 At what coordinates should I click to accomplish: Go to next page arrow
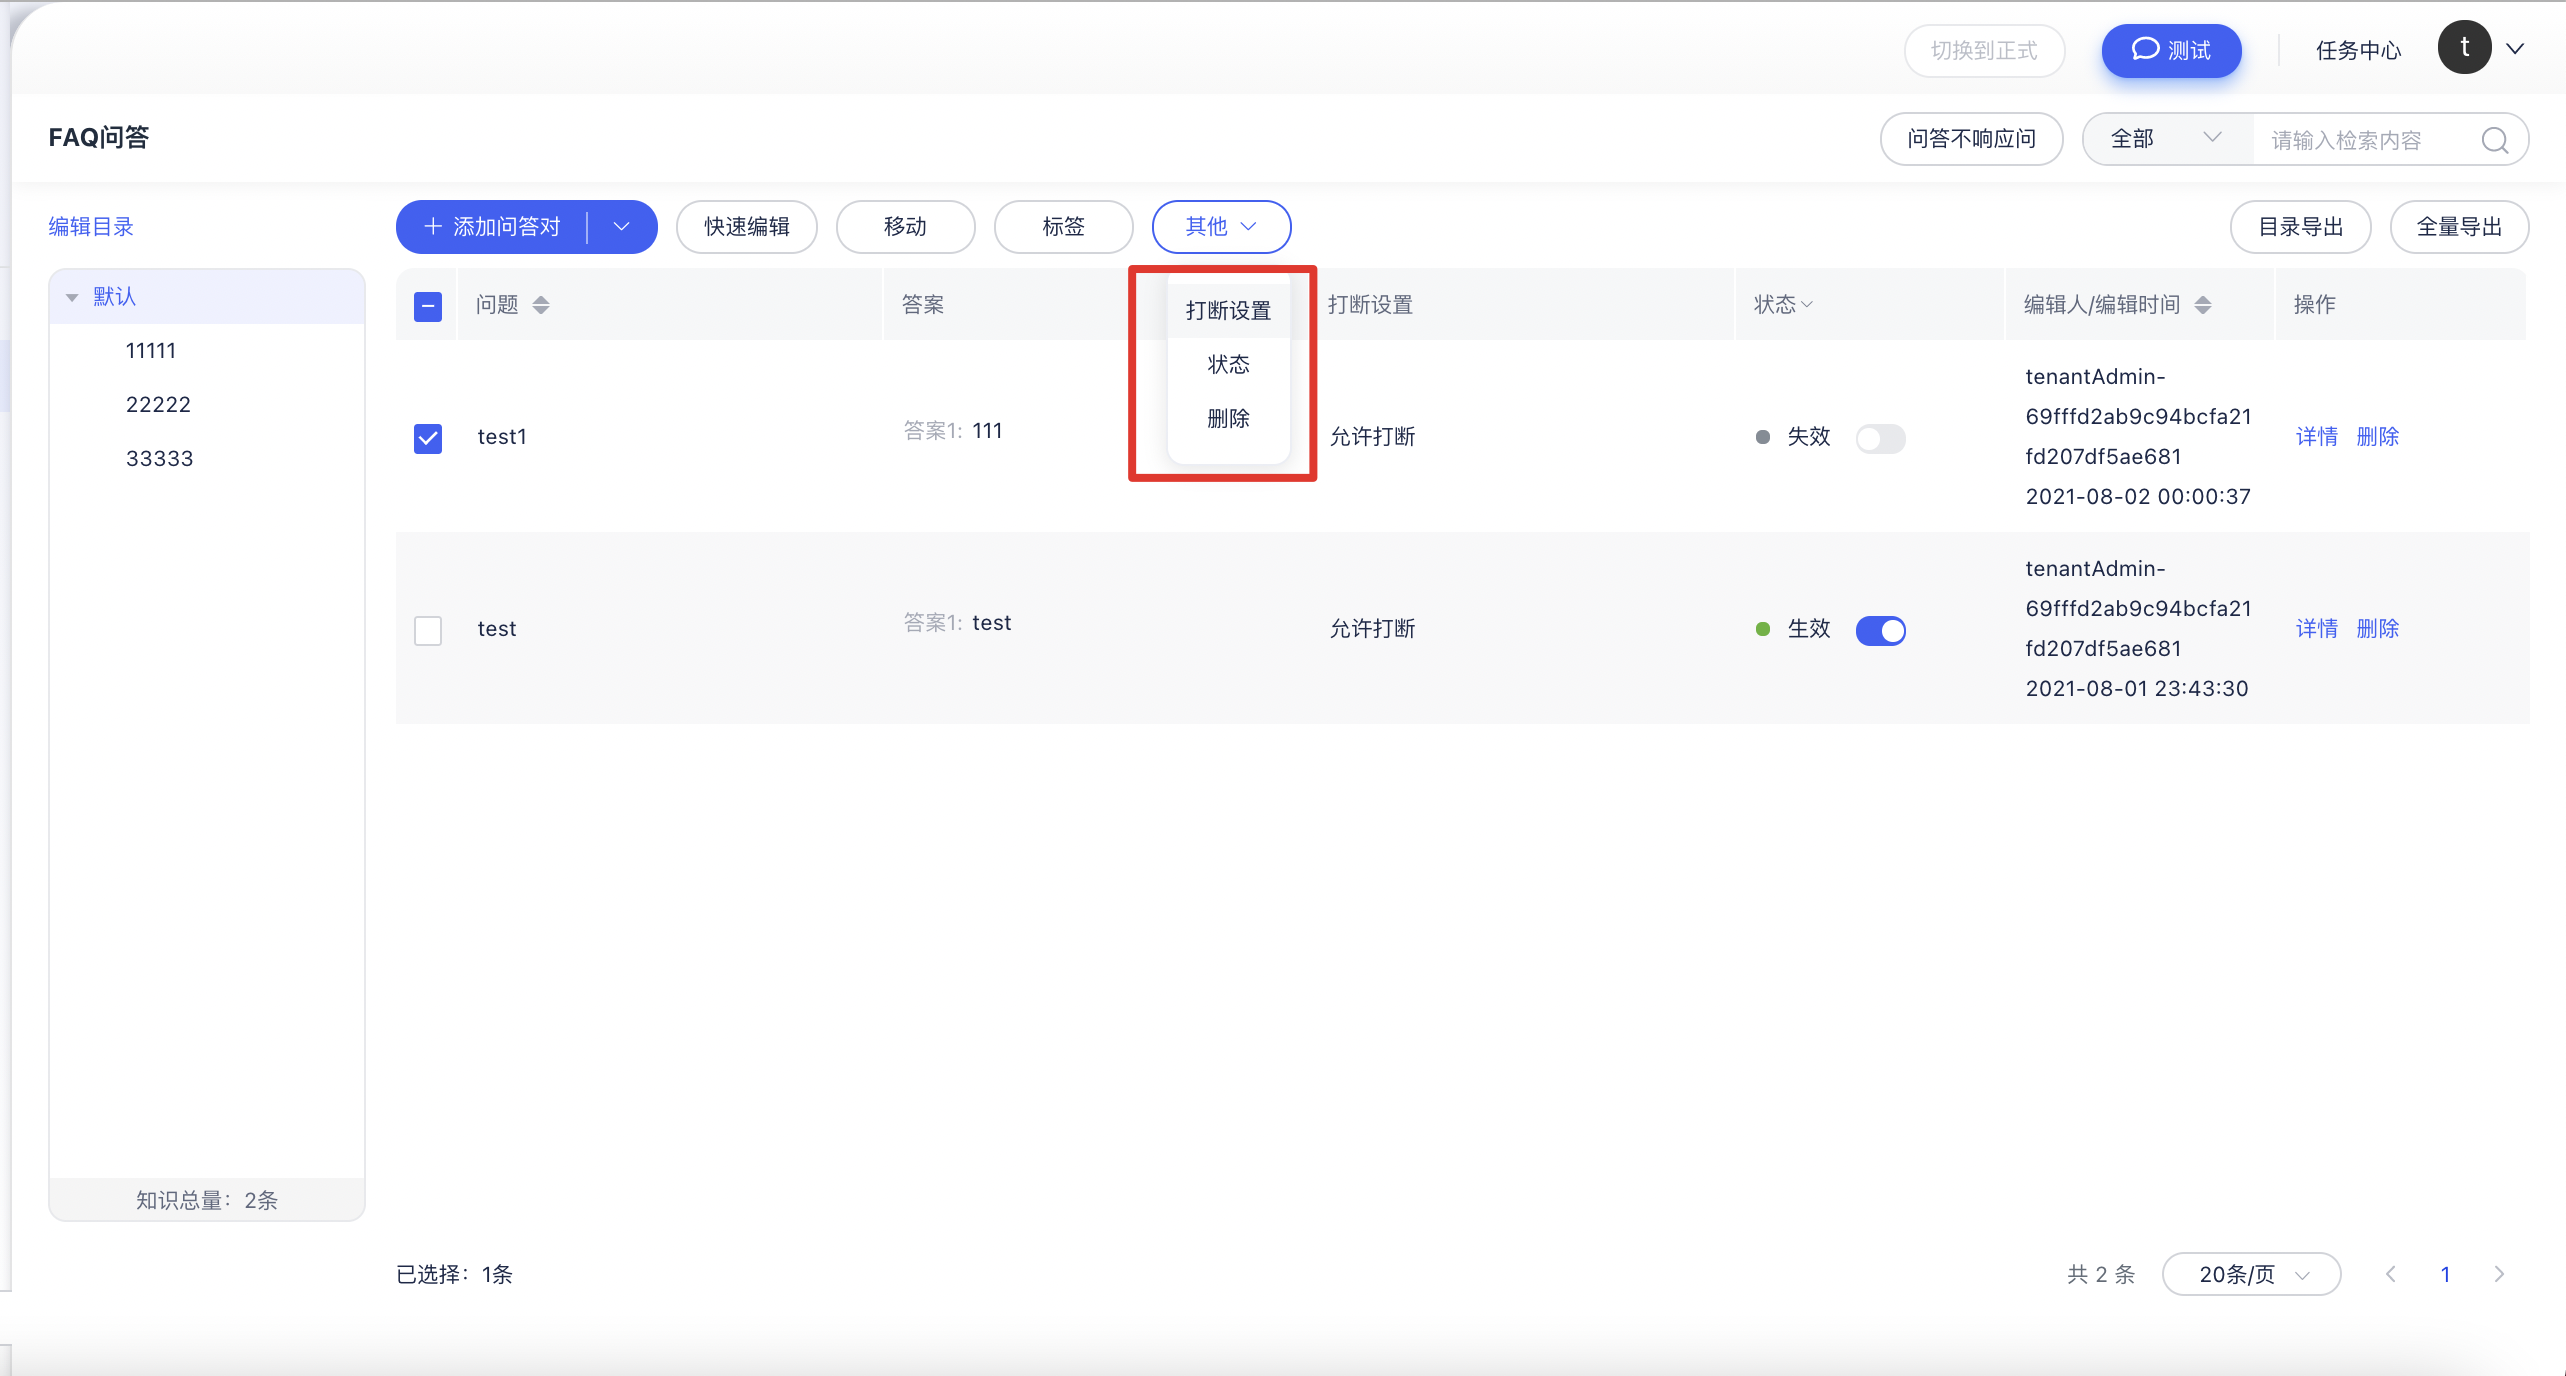[2499, 1274]
